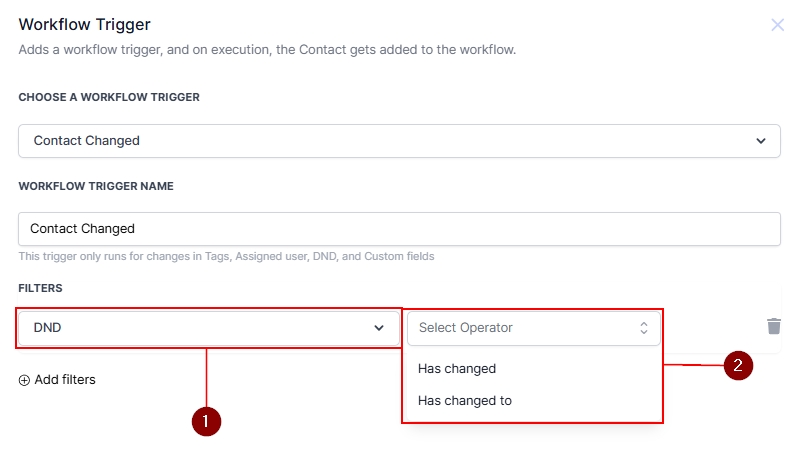Click the red annotation marker numbered 1
Image resolution: width=802 pixels, height=453 pixels.
pos(205,422)
